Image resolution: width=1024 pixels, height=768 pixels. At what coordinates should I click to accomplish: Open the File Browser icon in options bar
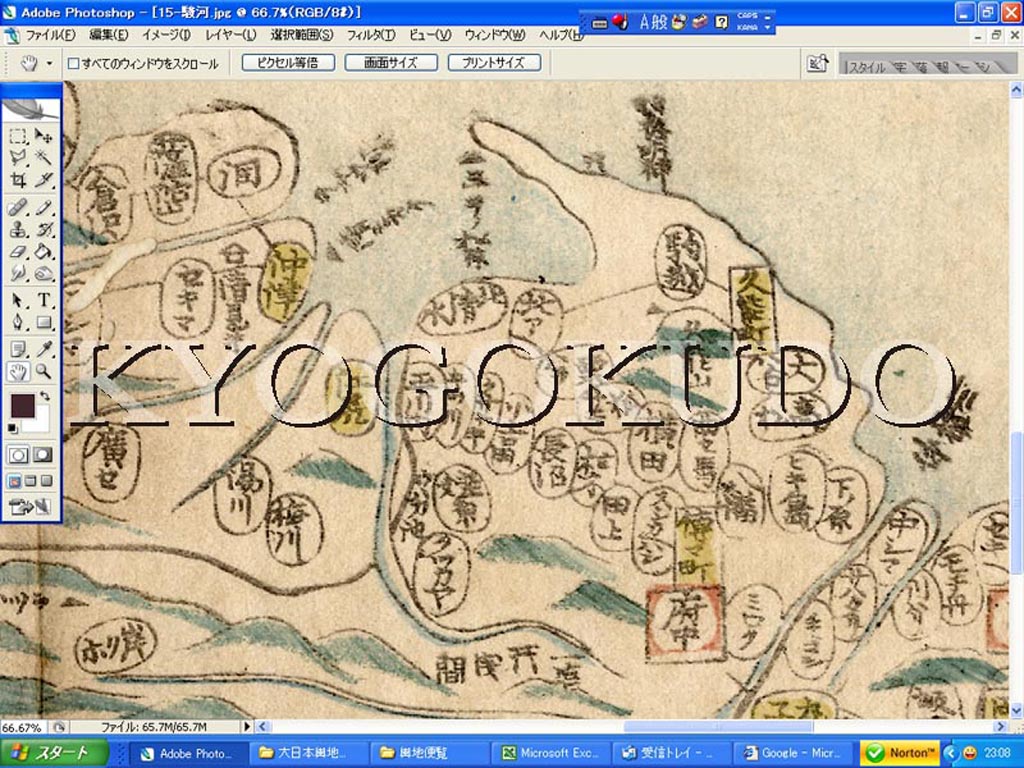pyautogui.click(x=818, y=63)
